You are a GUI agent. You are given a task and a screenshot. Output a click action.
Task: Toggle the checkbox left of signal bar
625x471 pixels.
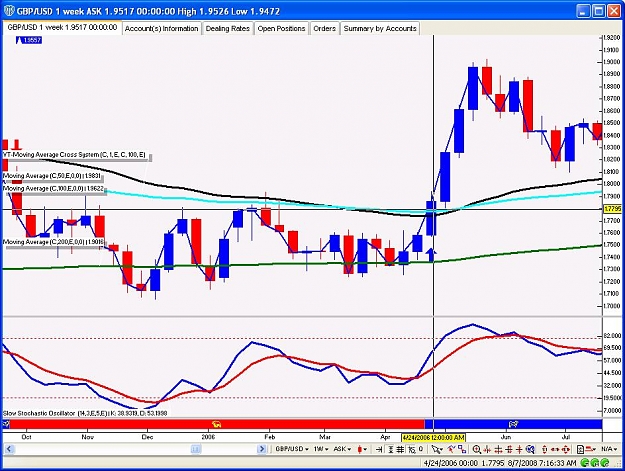[6, 424]
